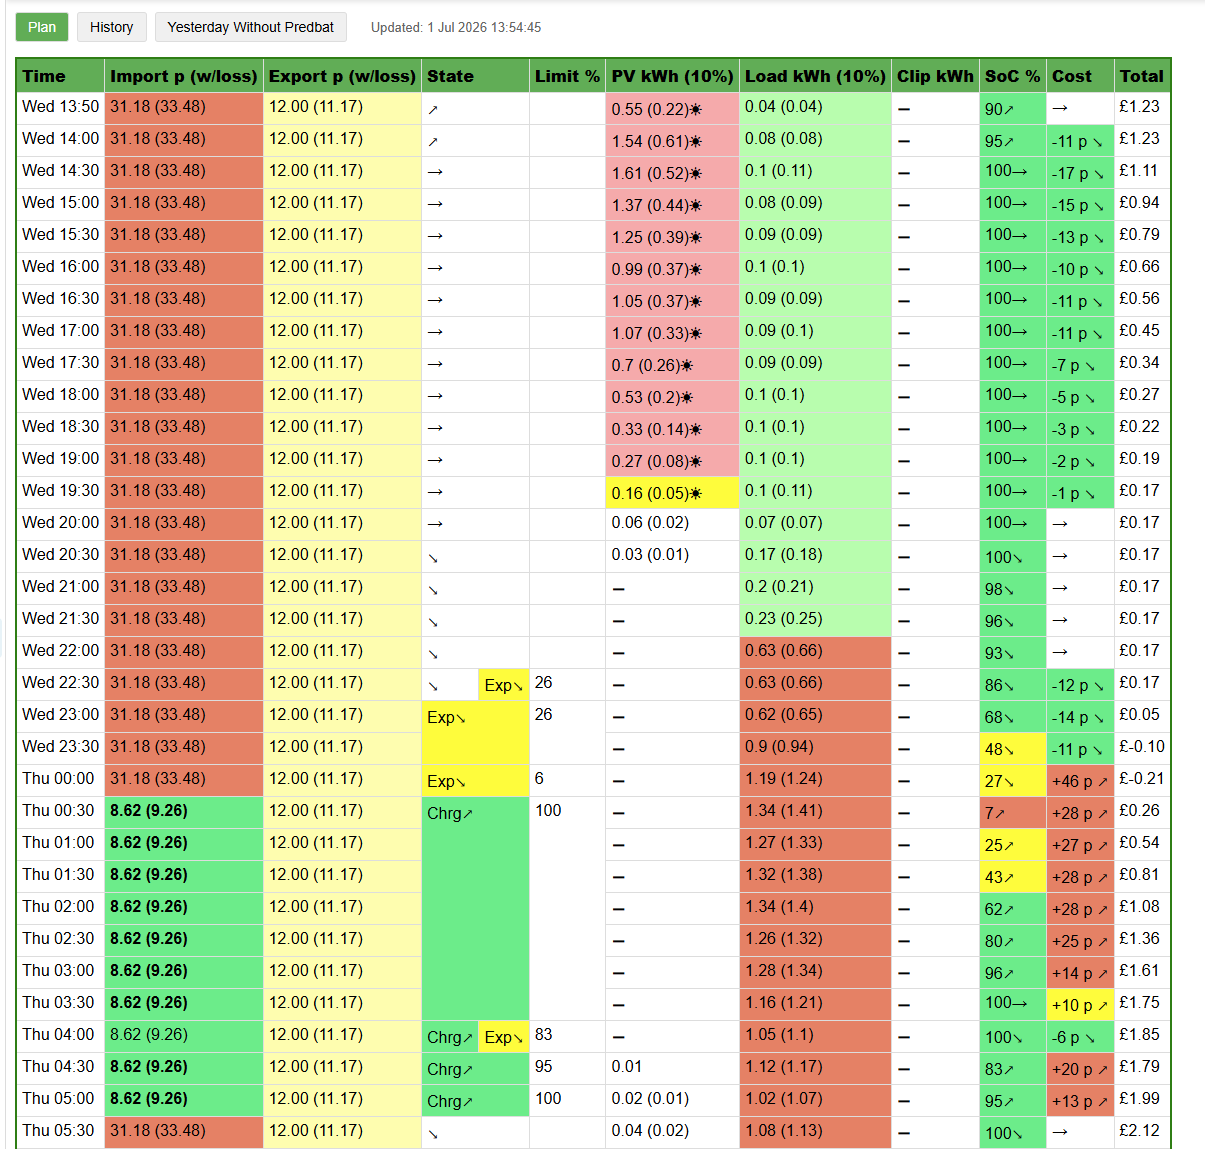Click the Import p (w/loss) header

(x=184, y=76)
